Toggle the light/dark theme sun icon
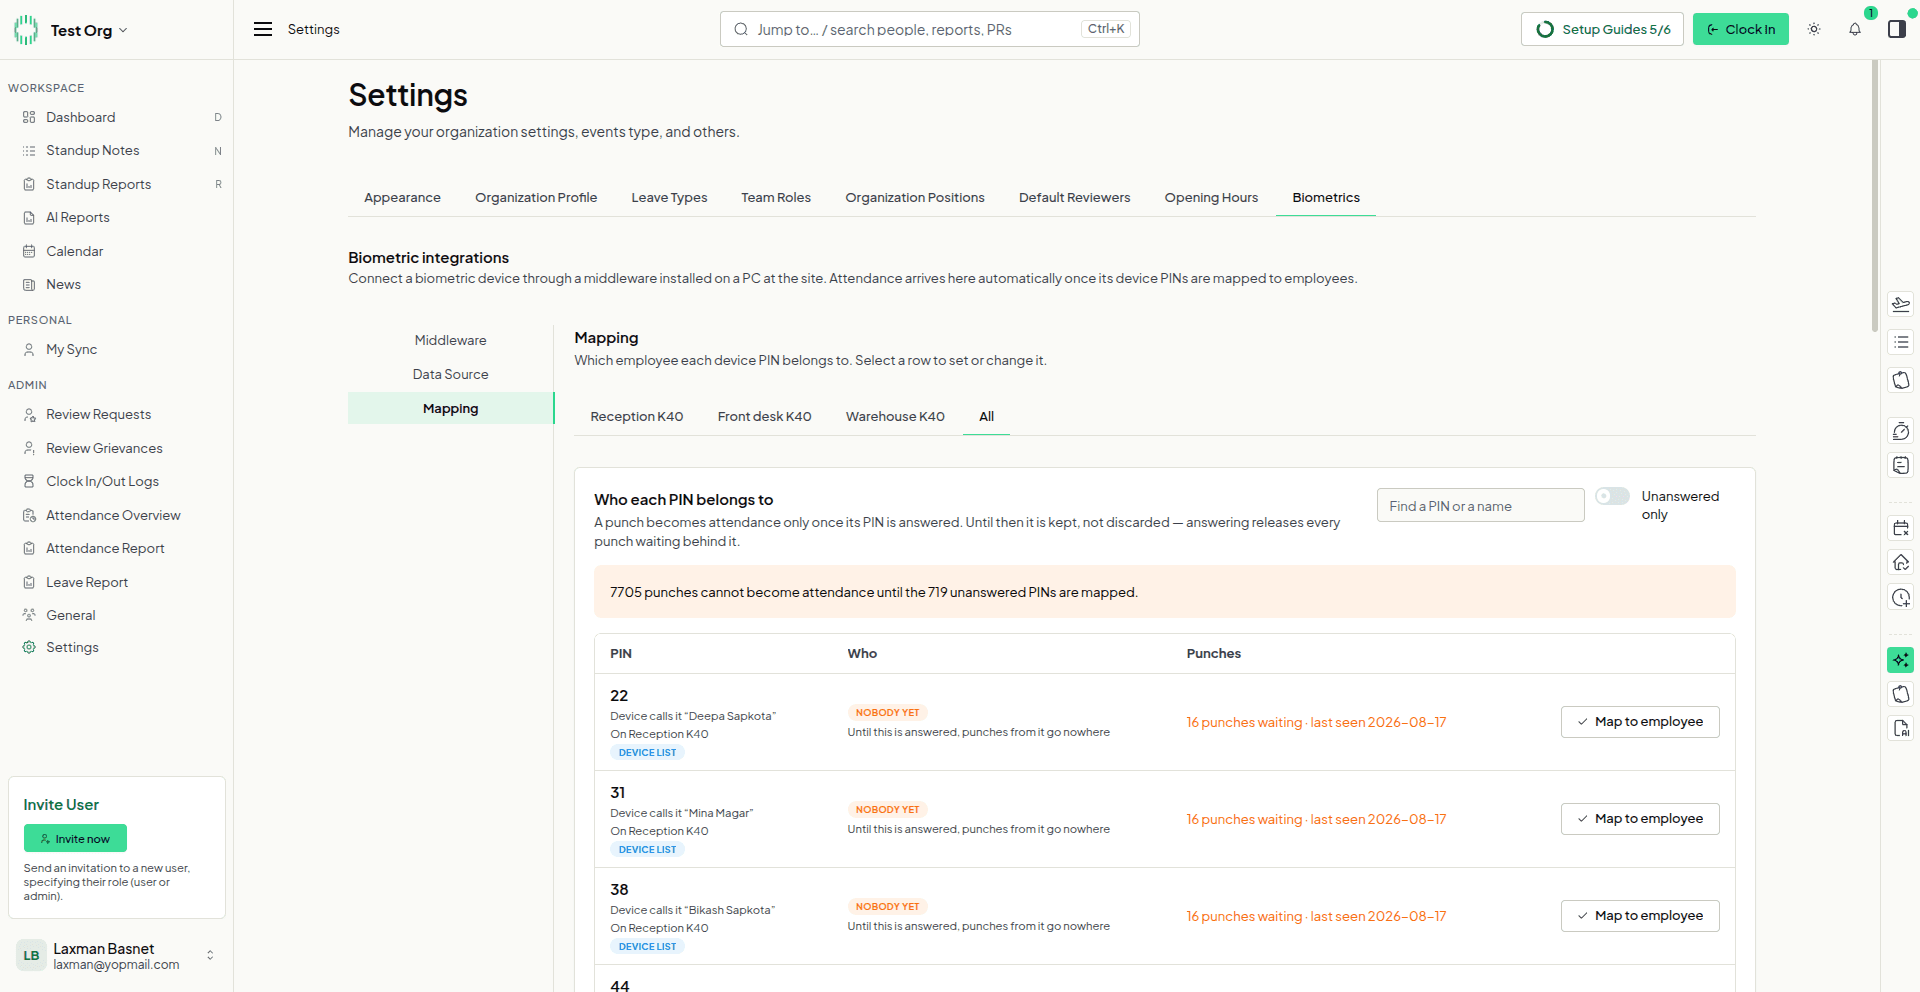The image size is (1920, 992). (x=1814, y=29)
